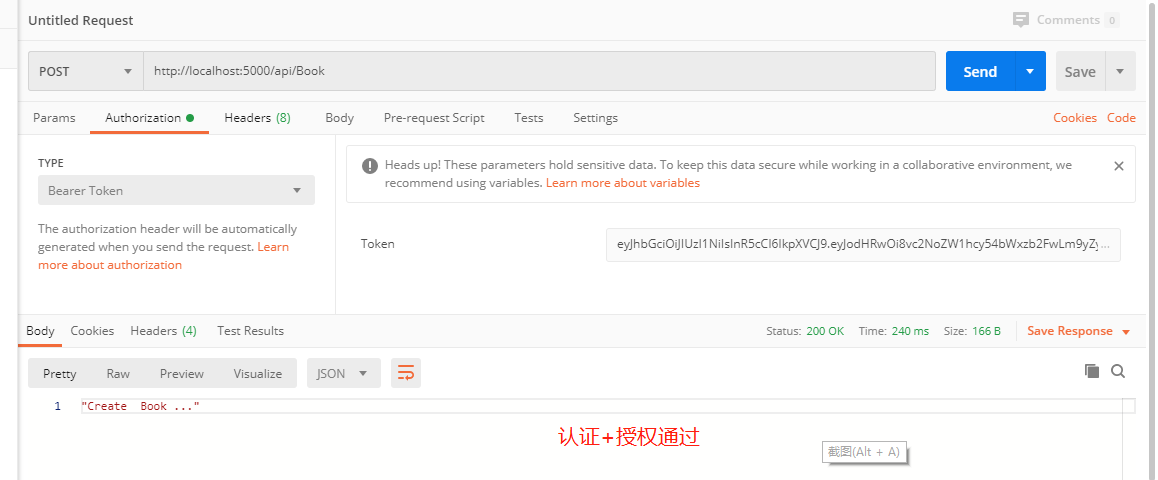Save the request with Save button
Screen dimensions: 1158x480
(x=1080, y=72)
